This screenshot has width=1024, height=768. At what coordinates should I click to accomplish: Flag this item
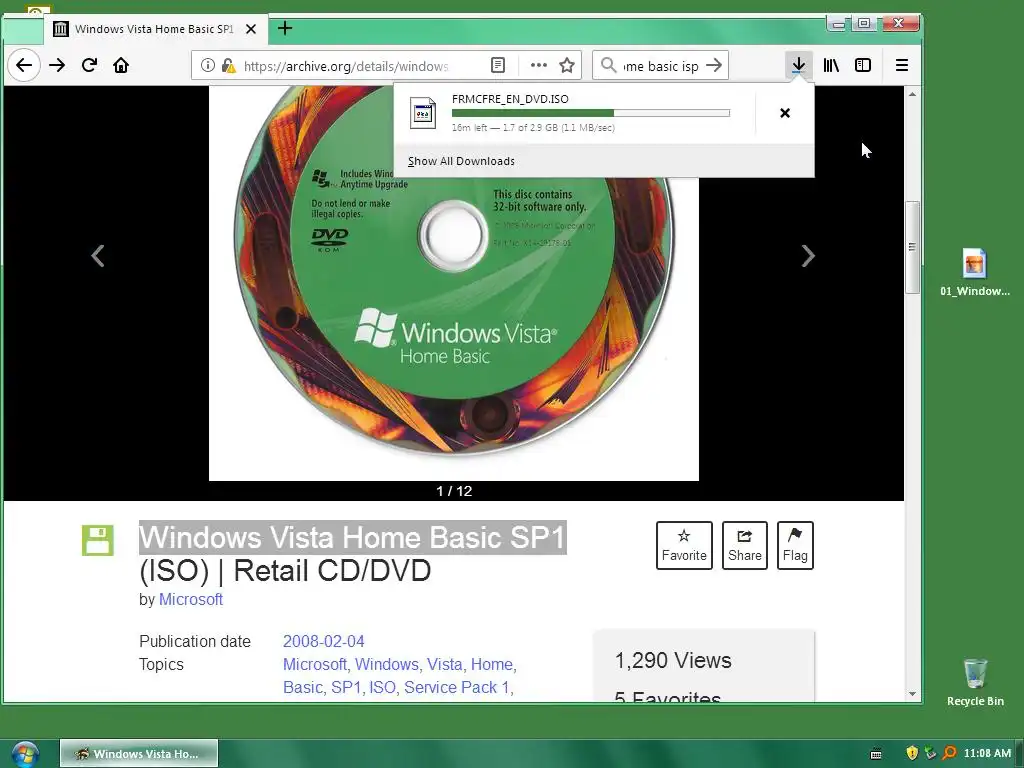pos(795,545)
